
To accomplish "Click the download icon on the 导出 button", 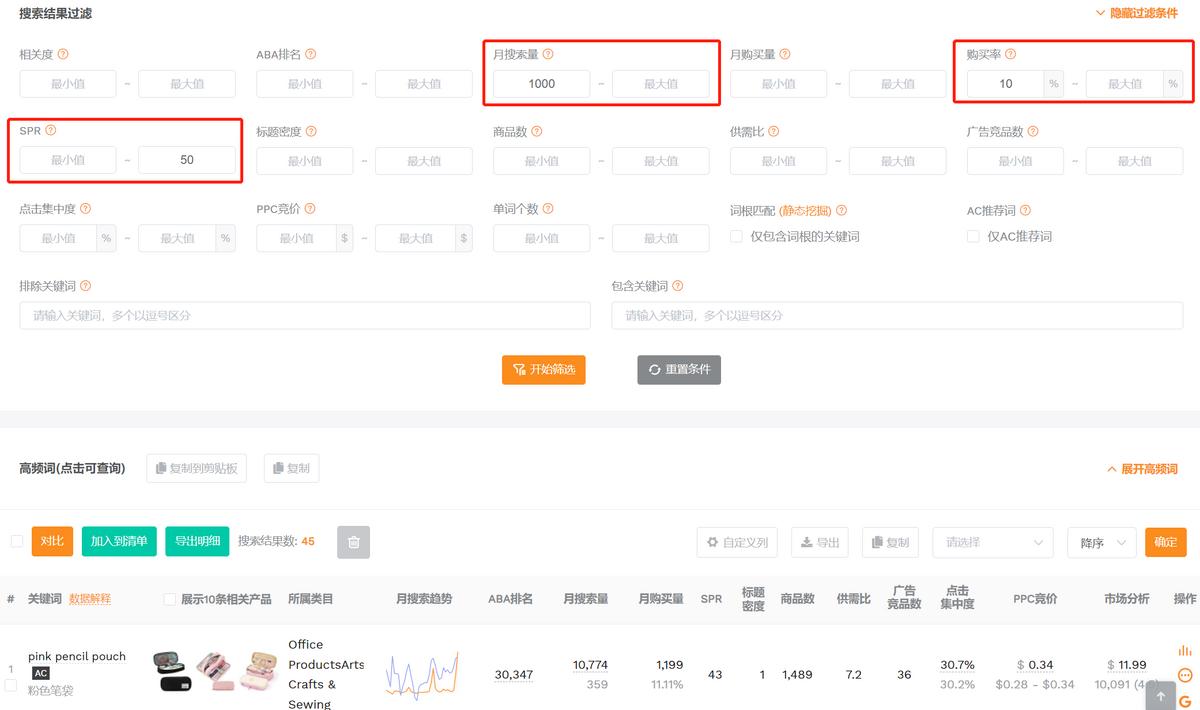I will 806,542.
